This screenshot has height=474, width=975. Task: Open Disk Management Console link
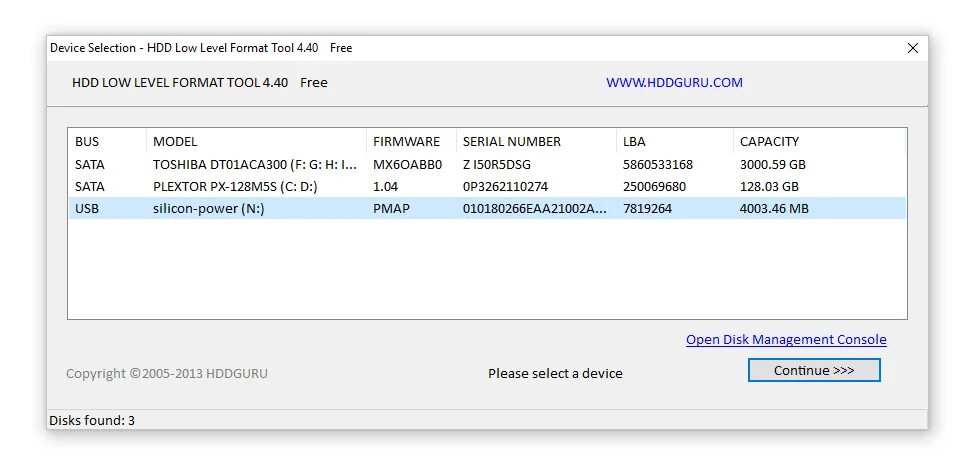[x=786, y=340]
